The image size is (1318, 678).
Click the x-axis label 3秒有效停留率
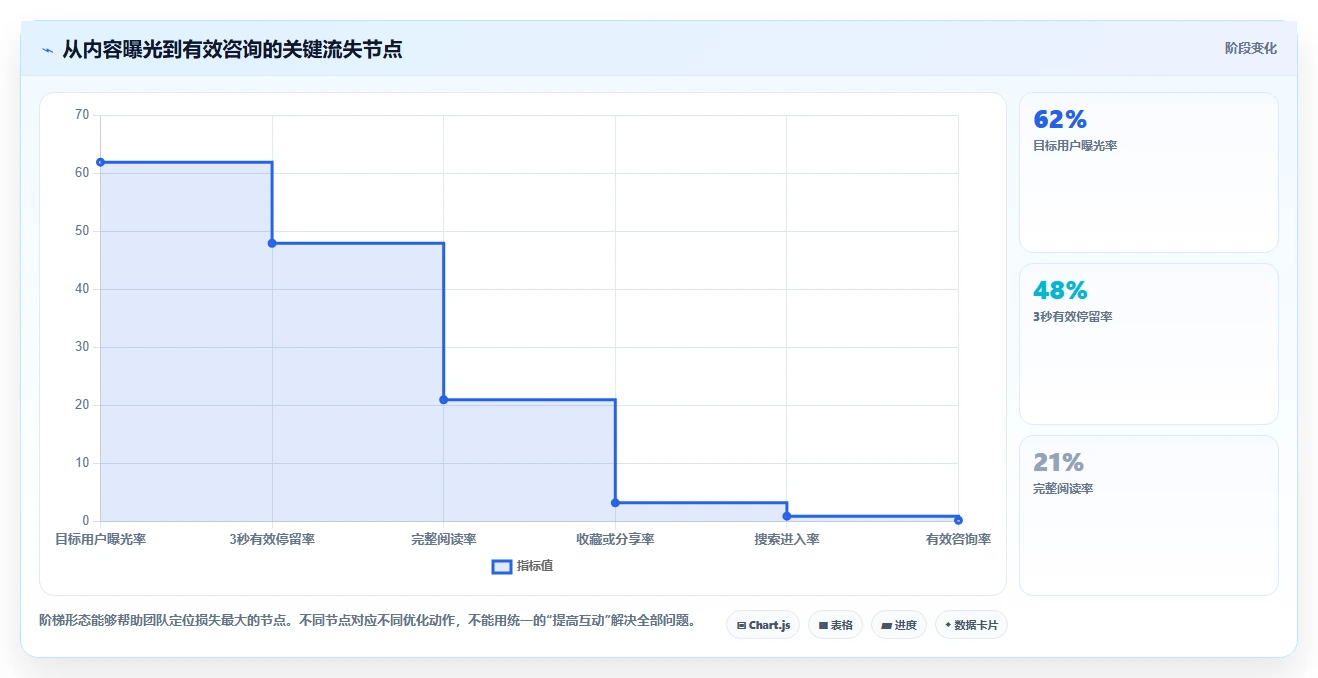tap(272, 539)
